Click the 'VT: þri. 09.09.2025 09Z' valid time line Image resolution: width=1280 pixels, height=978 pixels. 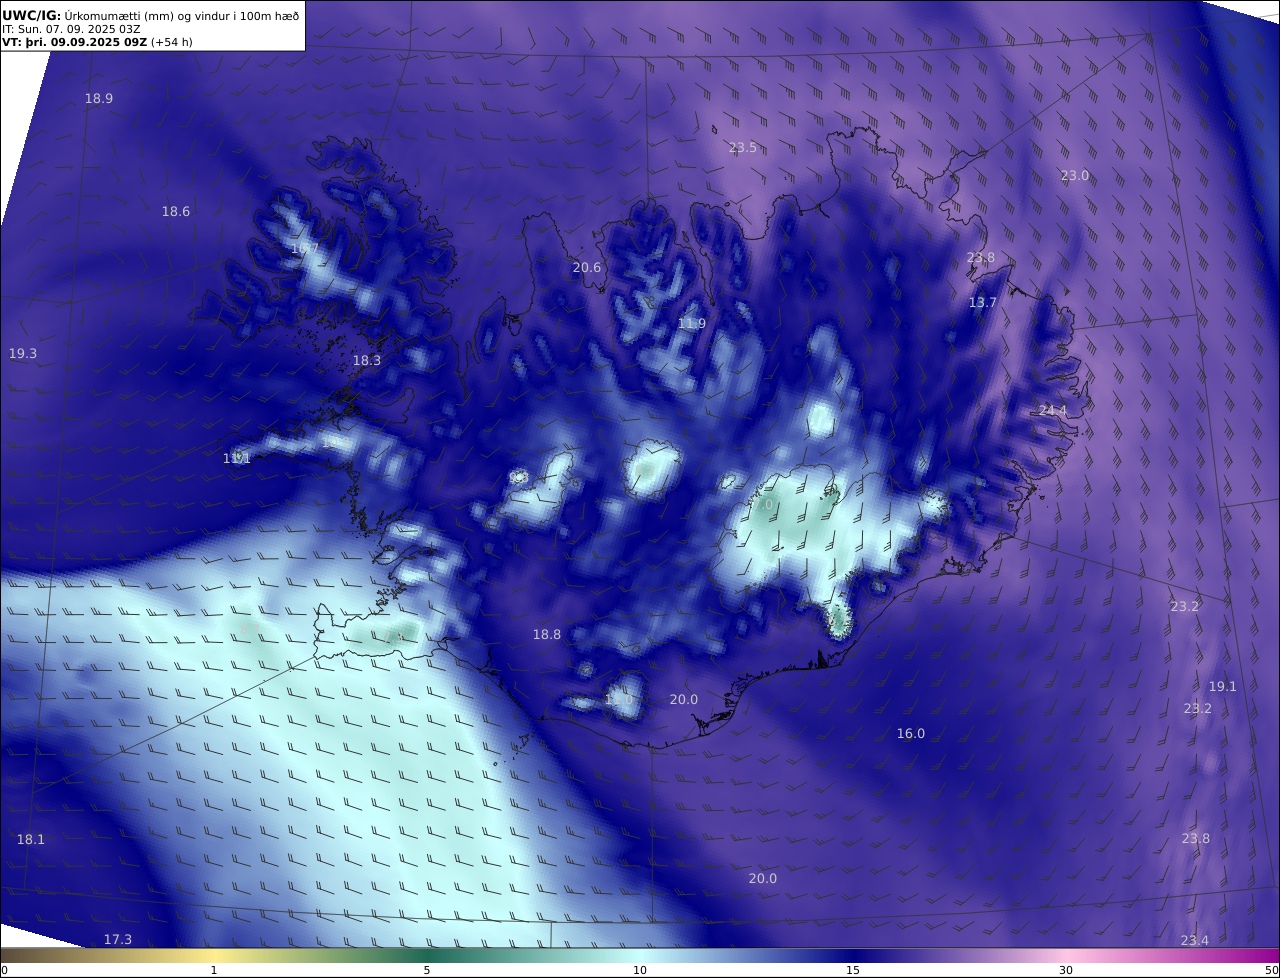point(74,43)
